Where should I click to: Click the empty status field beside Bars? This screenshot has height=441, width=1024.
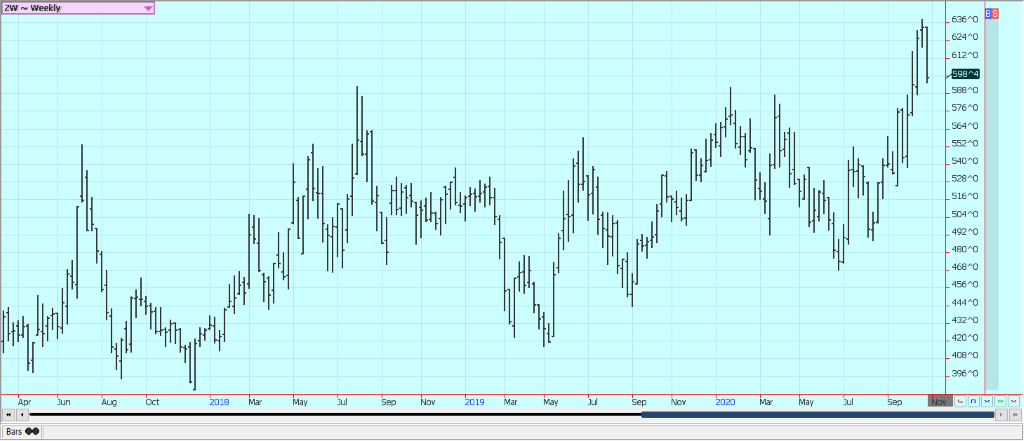click(530, 431)
